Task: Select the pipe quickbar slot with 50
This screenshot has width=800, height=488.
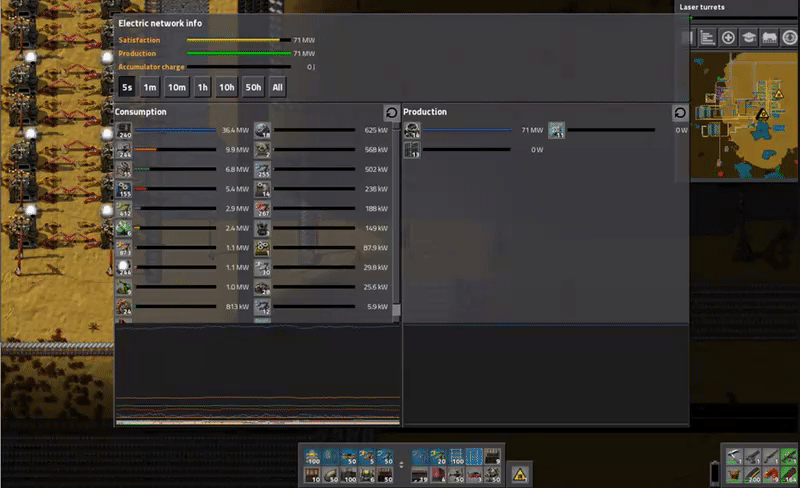Action: tap(331, 475)
